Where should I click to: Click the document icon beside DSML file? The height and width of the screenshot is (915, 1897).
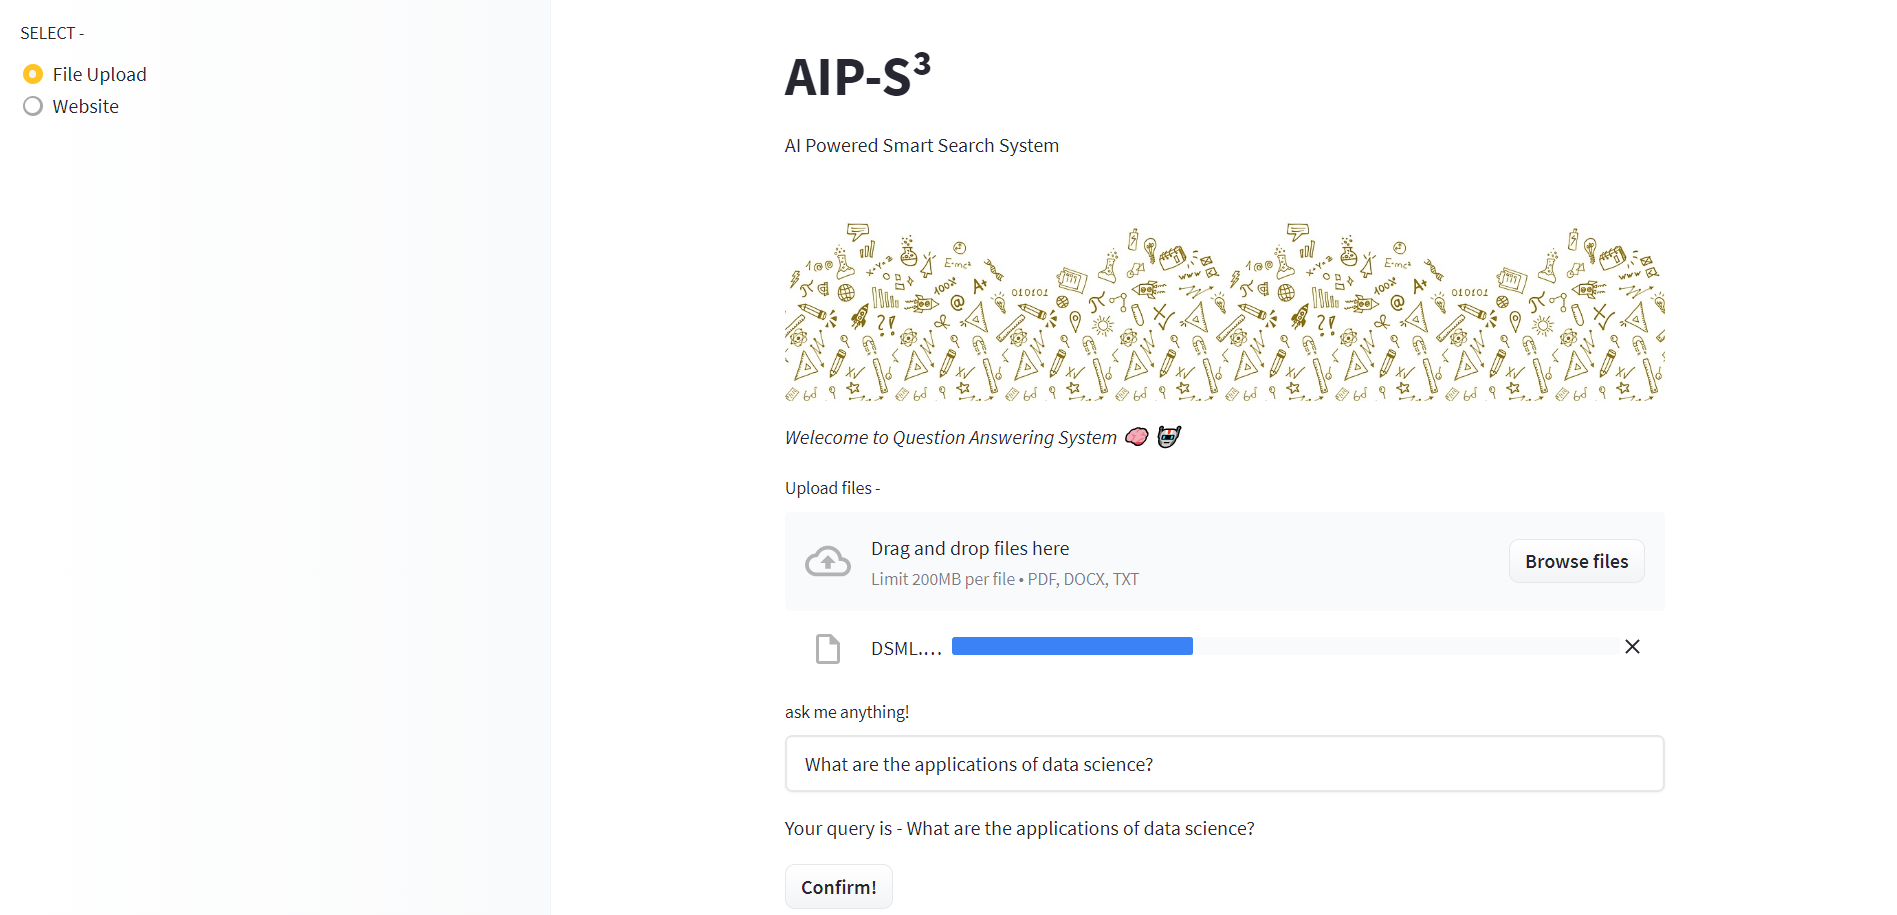(828, 649)
